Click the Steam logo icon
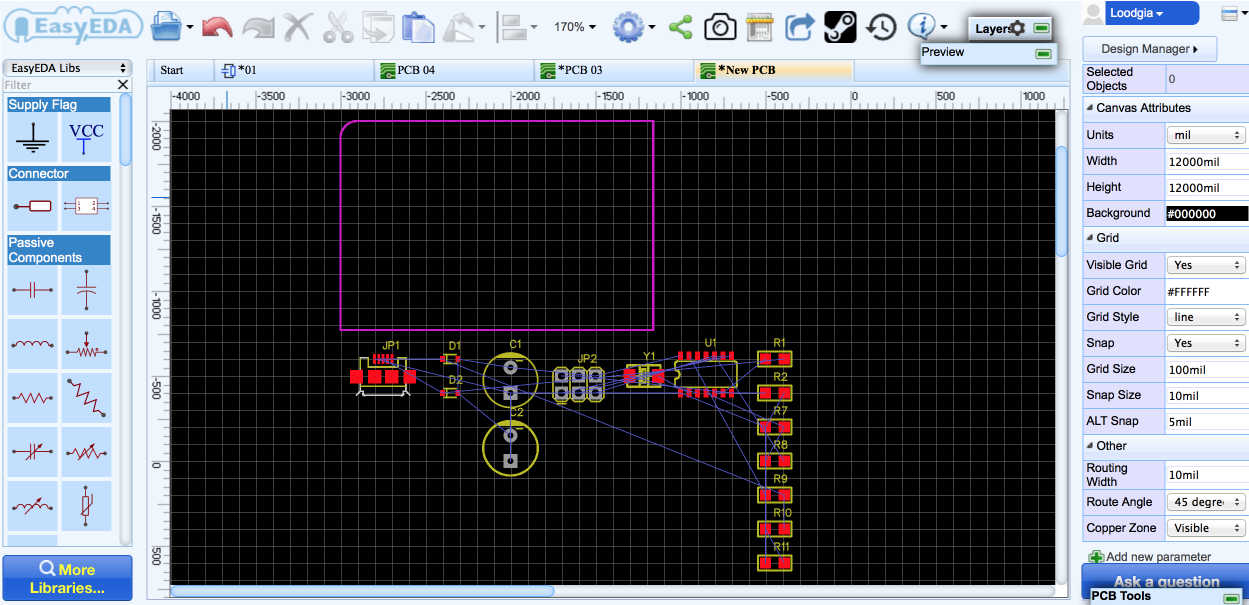Screen dimensions: 1249x605 point(840,27)
